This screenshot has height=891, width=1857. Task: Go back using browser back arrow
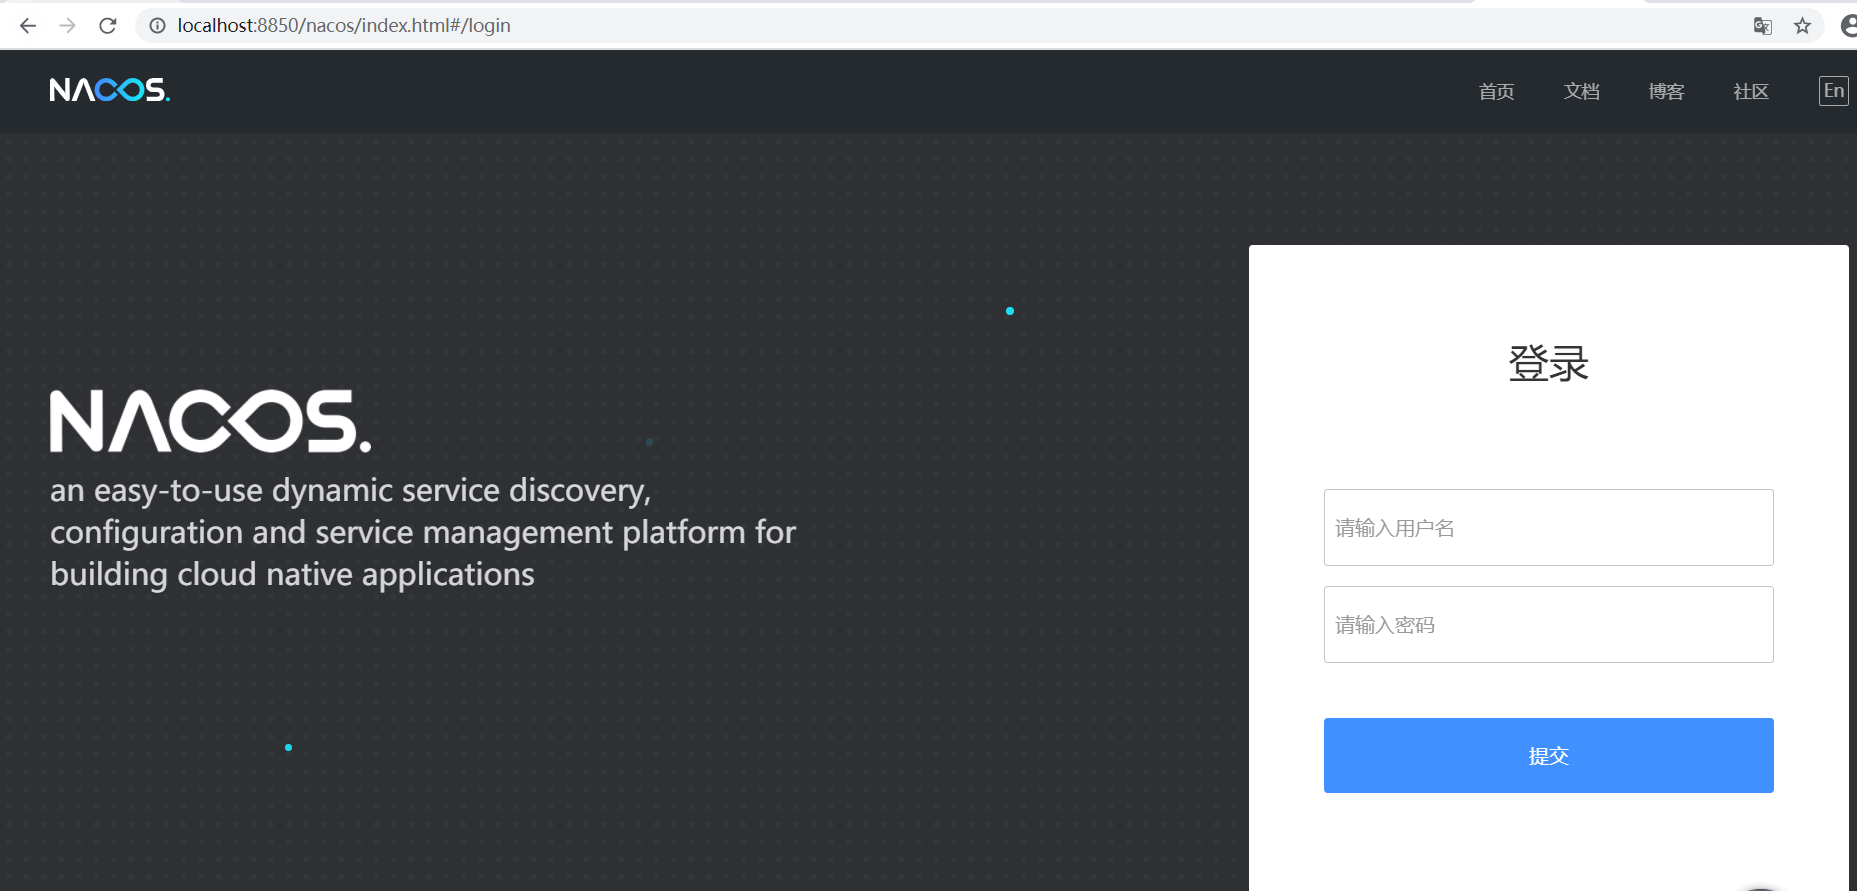point(28,26)
